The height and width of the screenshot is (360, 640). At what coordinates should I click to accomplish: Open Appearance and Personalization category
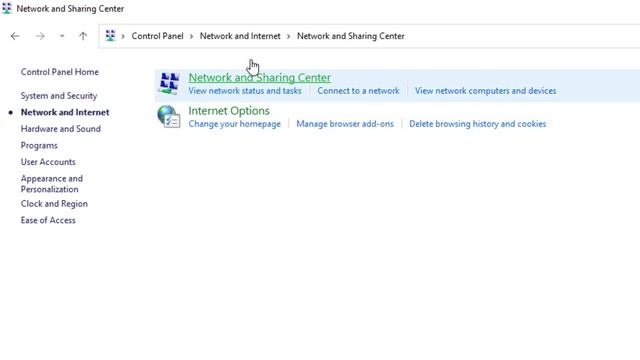51,184
